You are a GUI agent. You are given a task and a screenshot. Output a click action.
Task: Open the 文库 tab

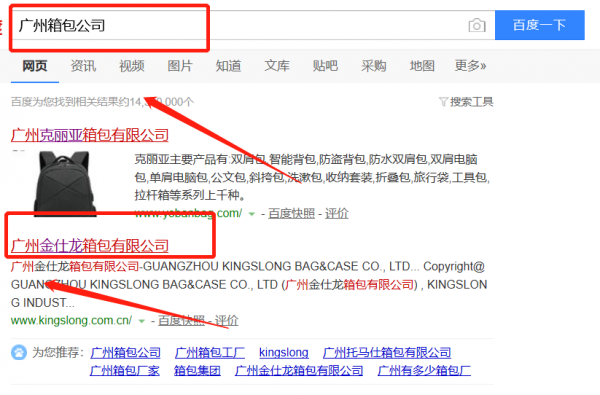point(277,66)
